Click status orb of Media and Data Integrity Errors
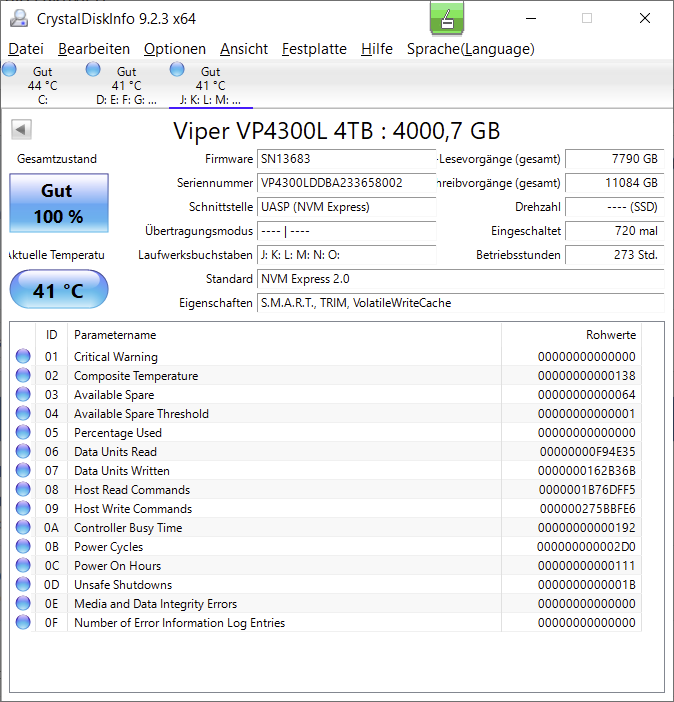This screenshot has width=674, height=702. pos(23,604)
